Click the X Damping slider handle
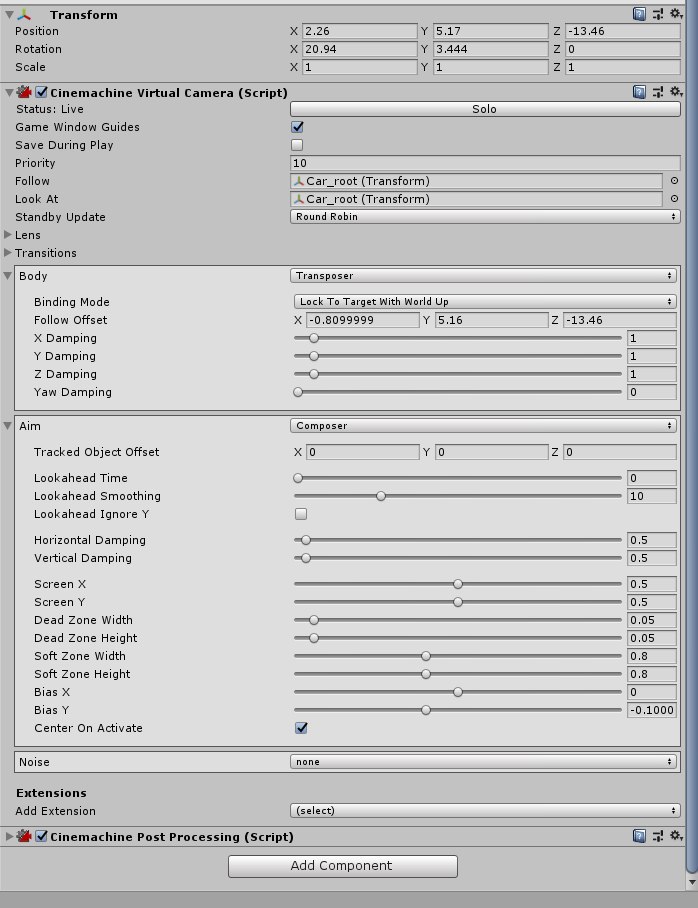698x908 pixels. click(314, 338)
